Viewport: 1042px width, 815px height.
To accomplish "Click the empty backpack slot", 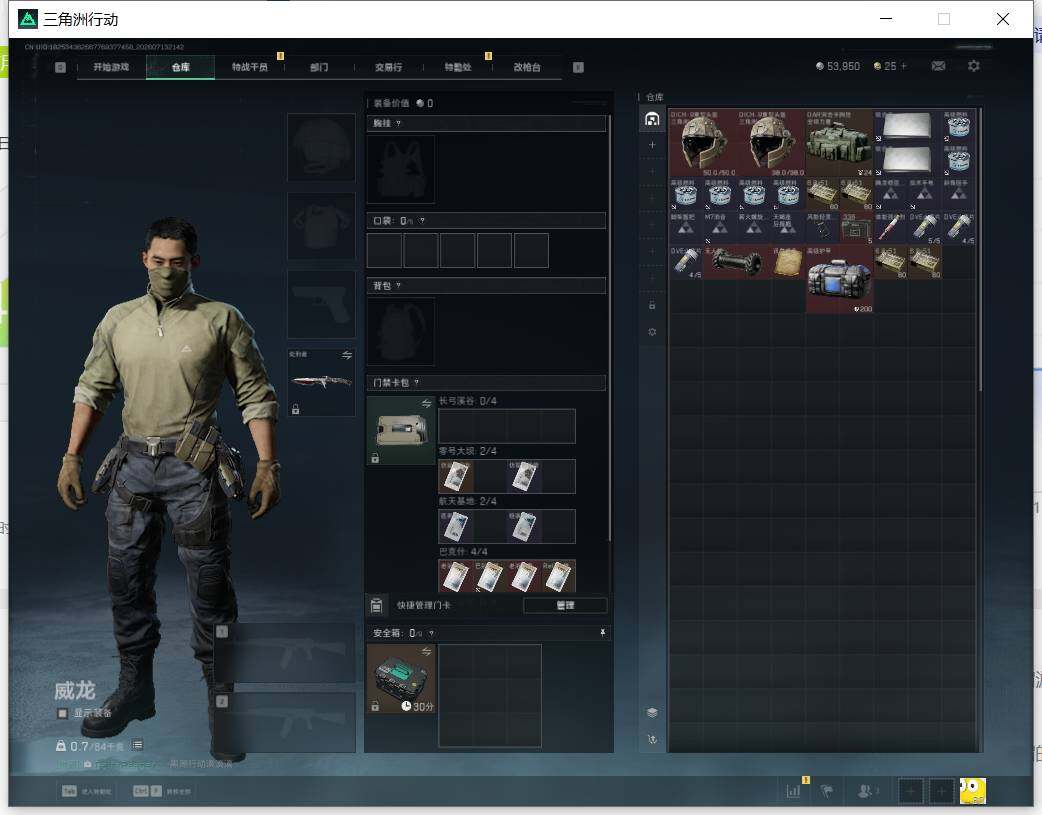I will [401, 332].
